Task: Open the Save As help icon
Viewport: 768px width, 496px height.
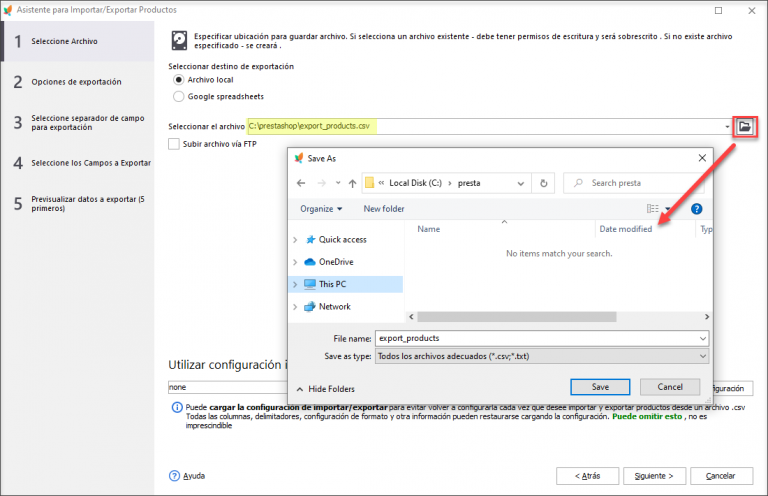Action: pos(696,209)
